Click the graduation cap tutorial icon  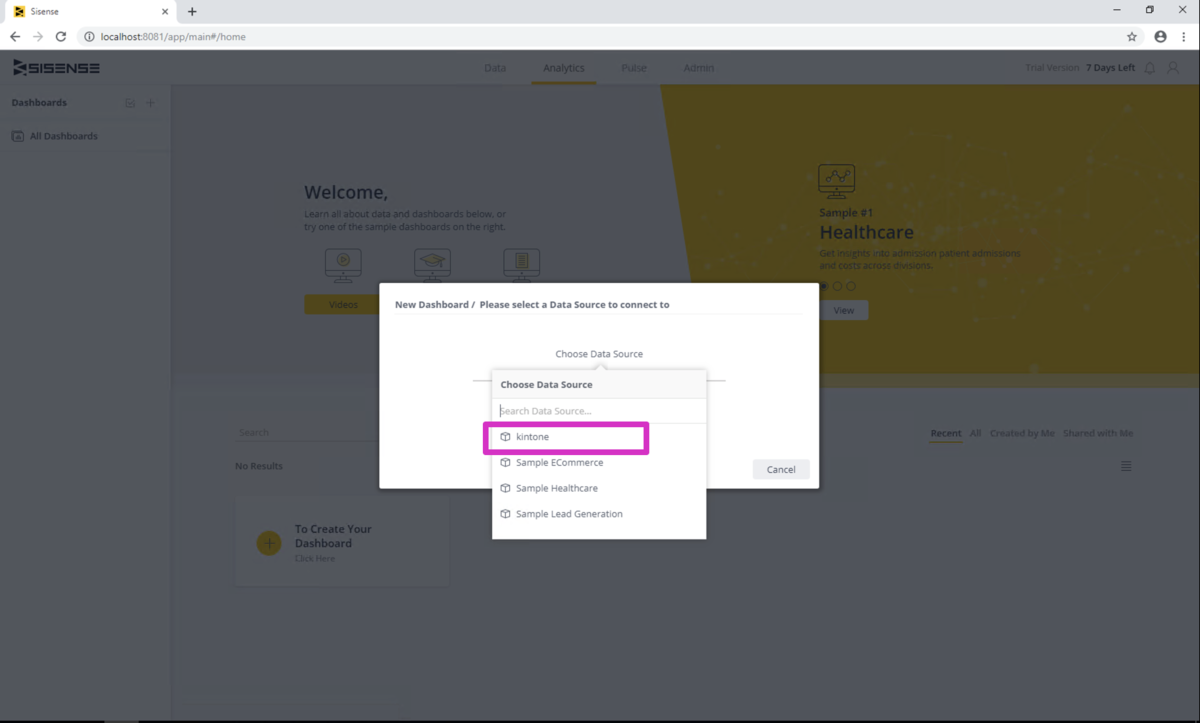coord(432,265)
